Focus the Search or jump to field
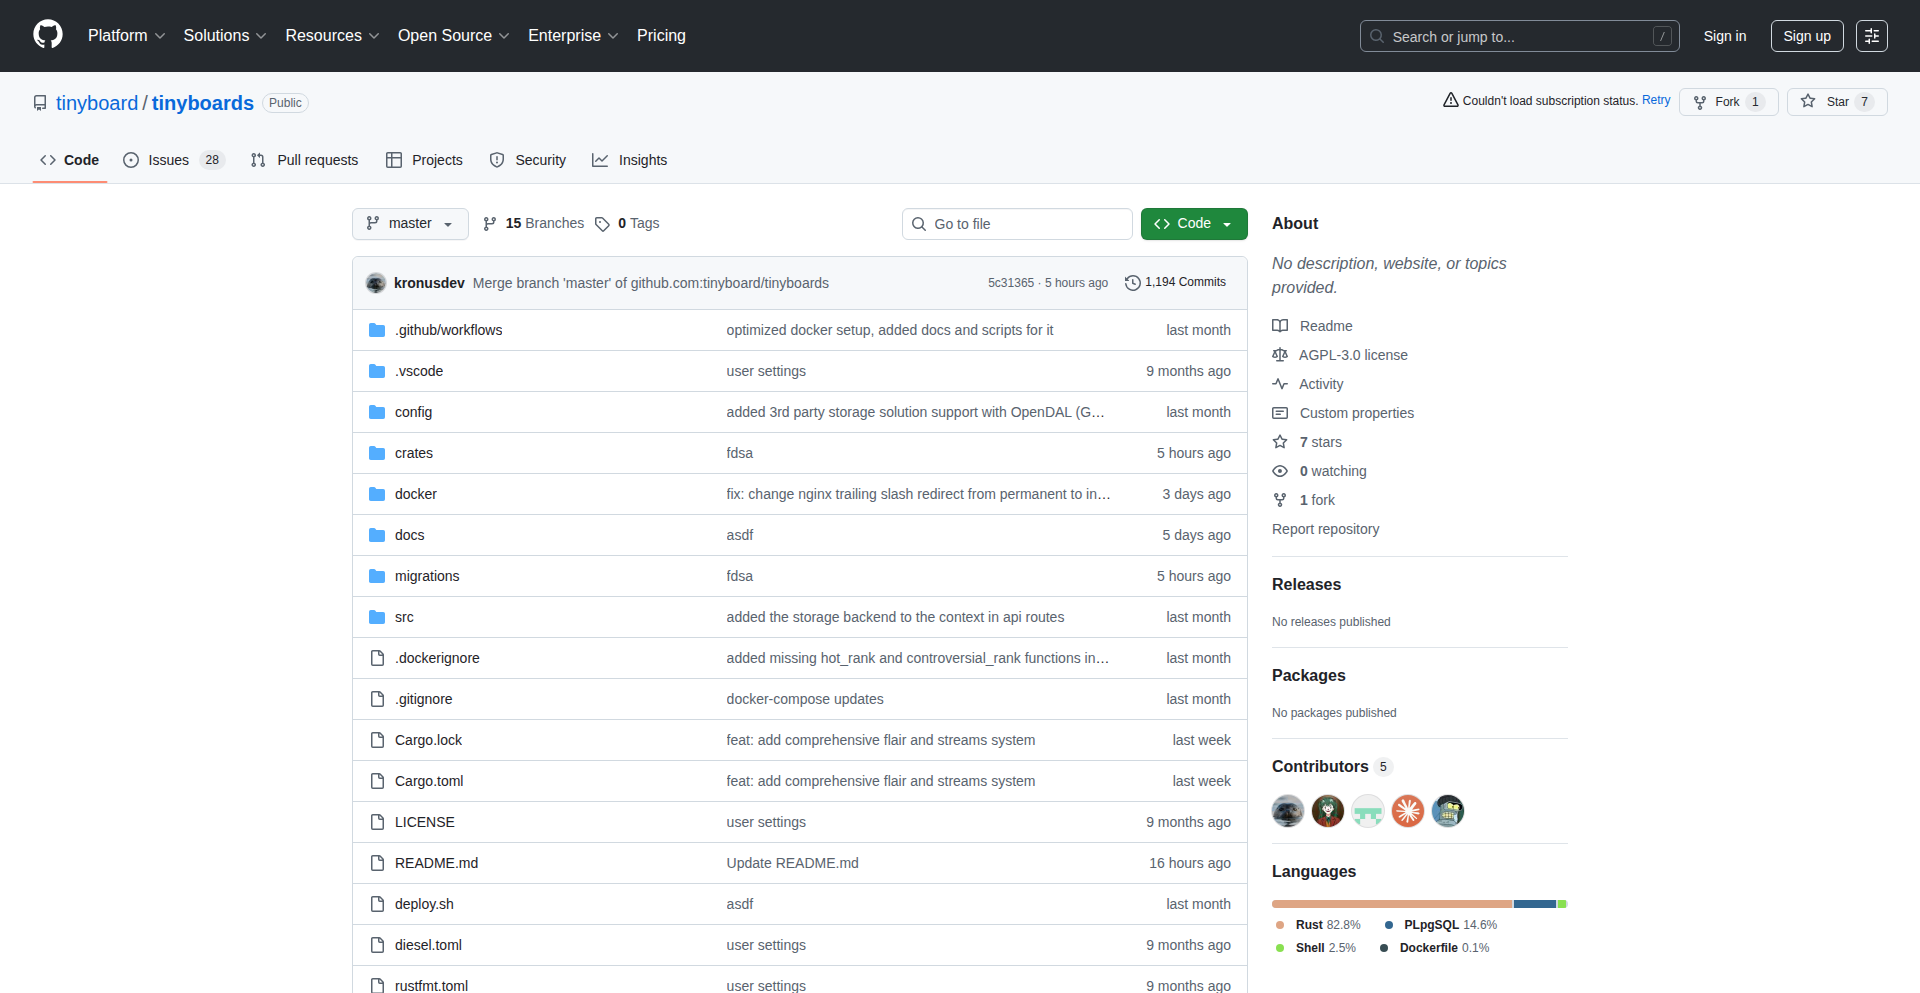The image size is (1920, 993). 1519,36
